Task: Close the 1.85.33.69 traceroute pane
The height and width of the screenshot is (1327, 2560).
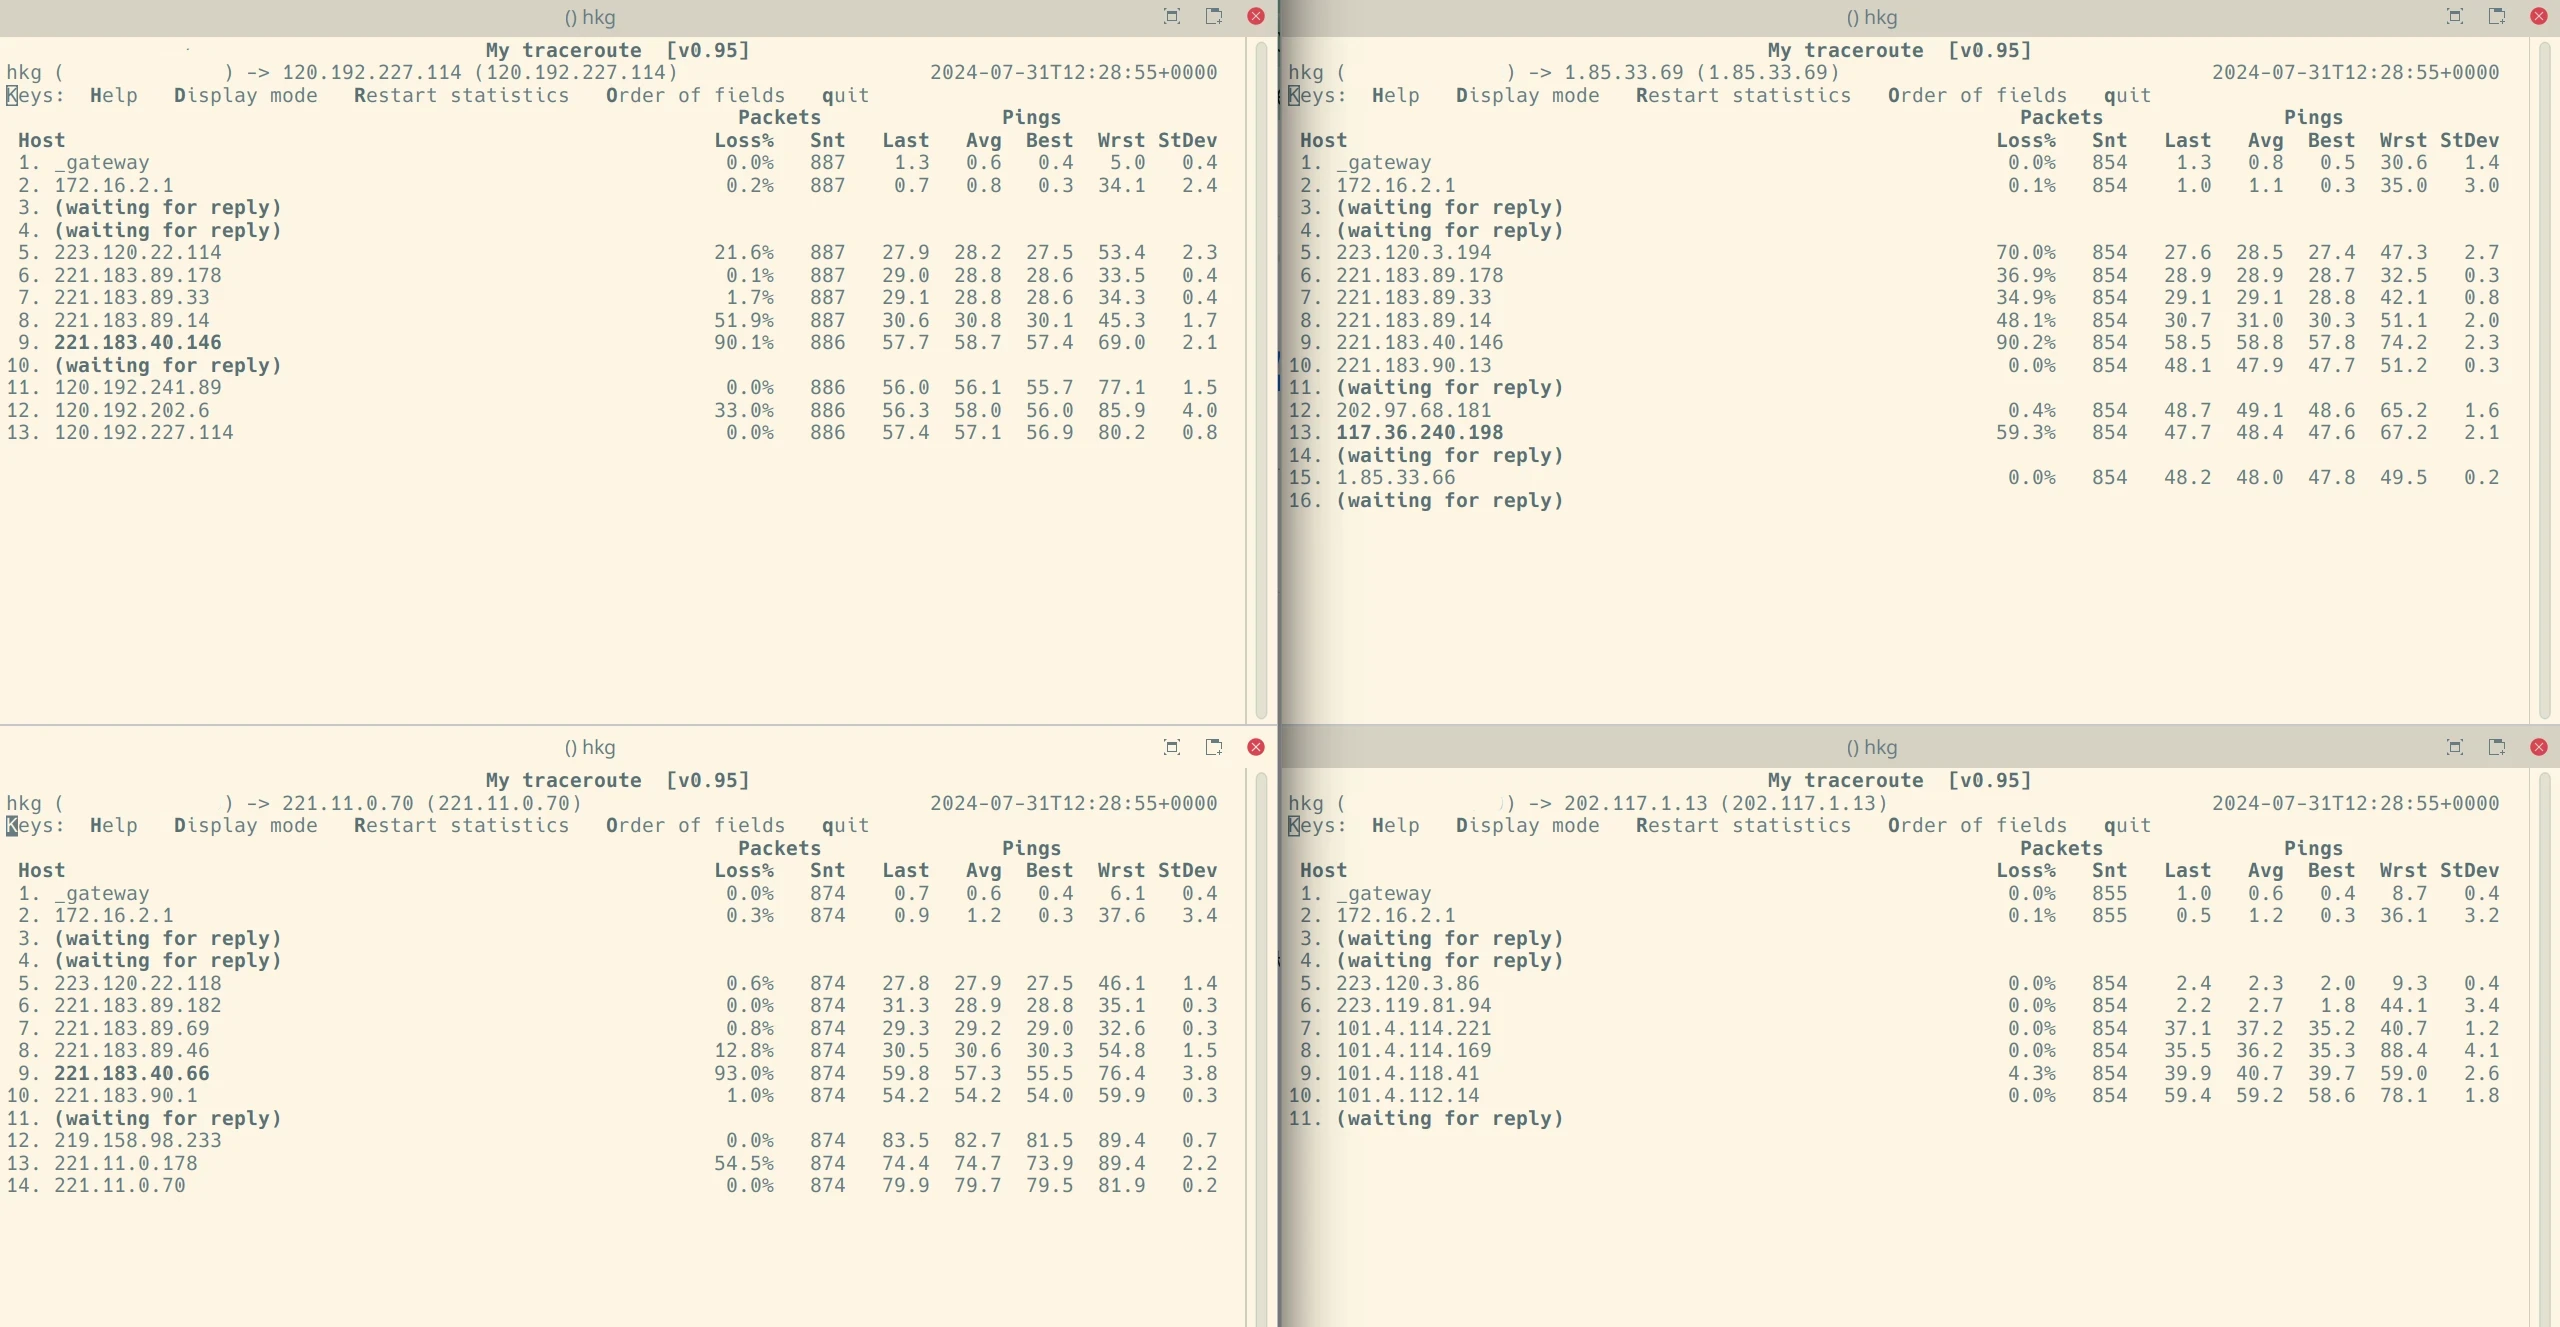Action: pos(2539,16)
